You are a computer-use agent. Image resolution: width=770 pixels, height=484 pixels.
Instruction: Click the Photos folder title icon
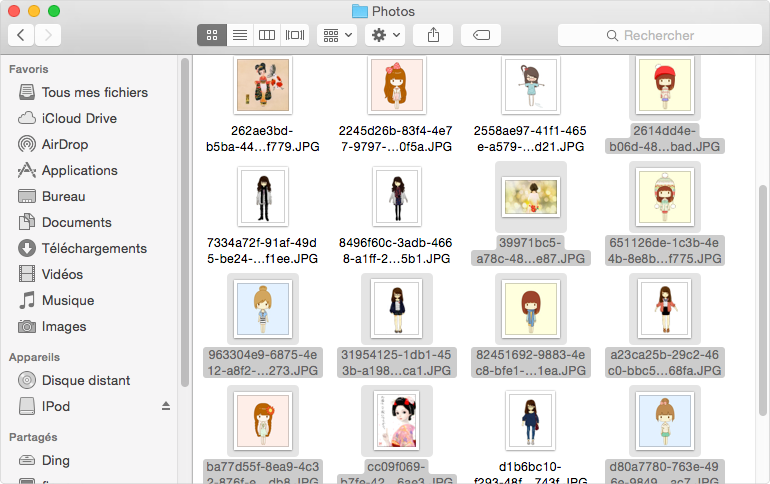pos(360,11)
